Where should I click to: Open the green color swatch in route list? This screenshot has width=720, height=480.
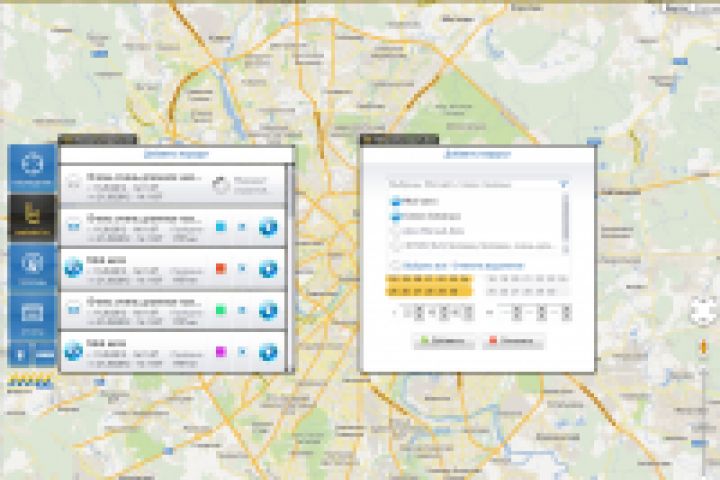click(x=221, y=310)
